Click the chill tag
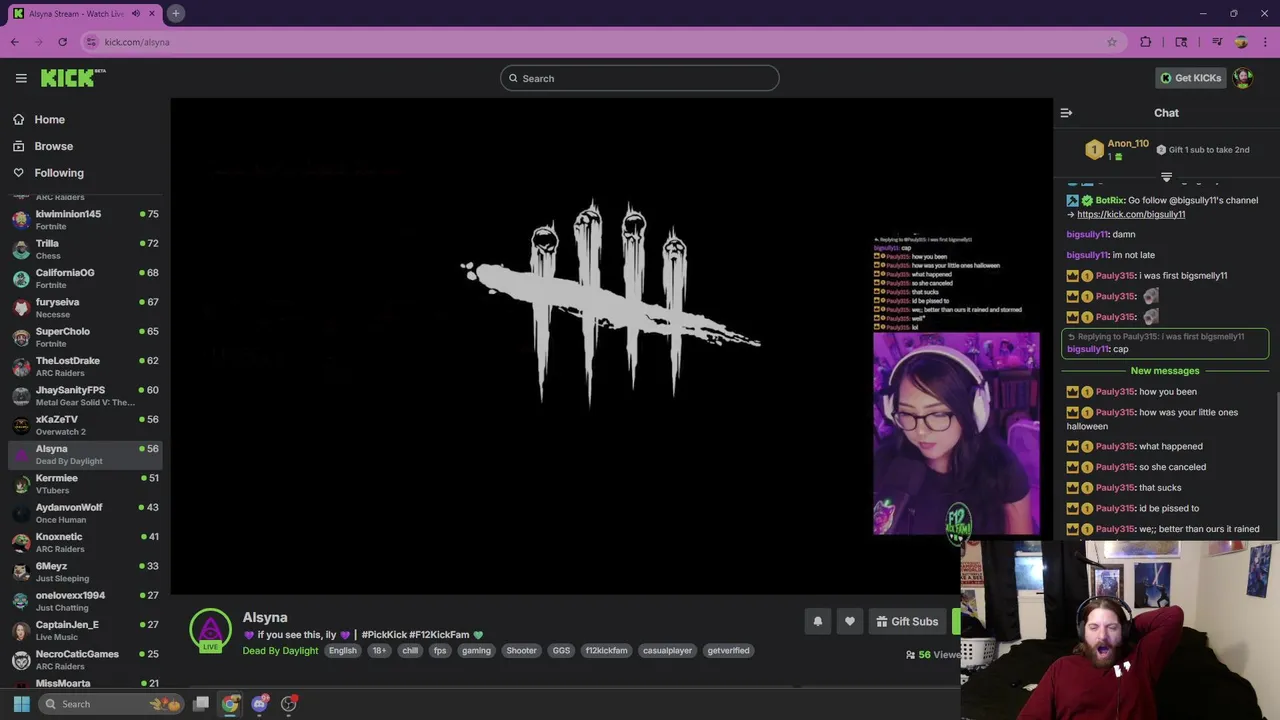1280x720 pixels. 410,651
